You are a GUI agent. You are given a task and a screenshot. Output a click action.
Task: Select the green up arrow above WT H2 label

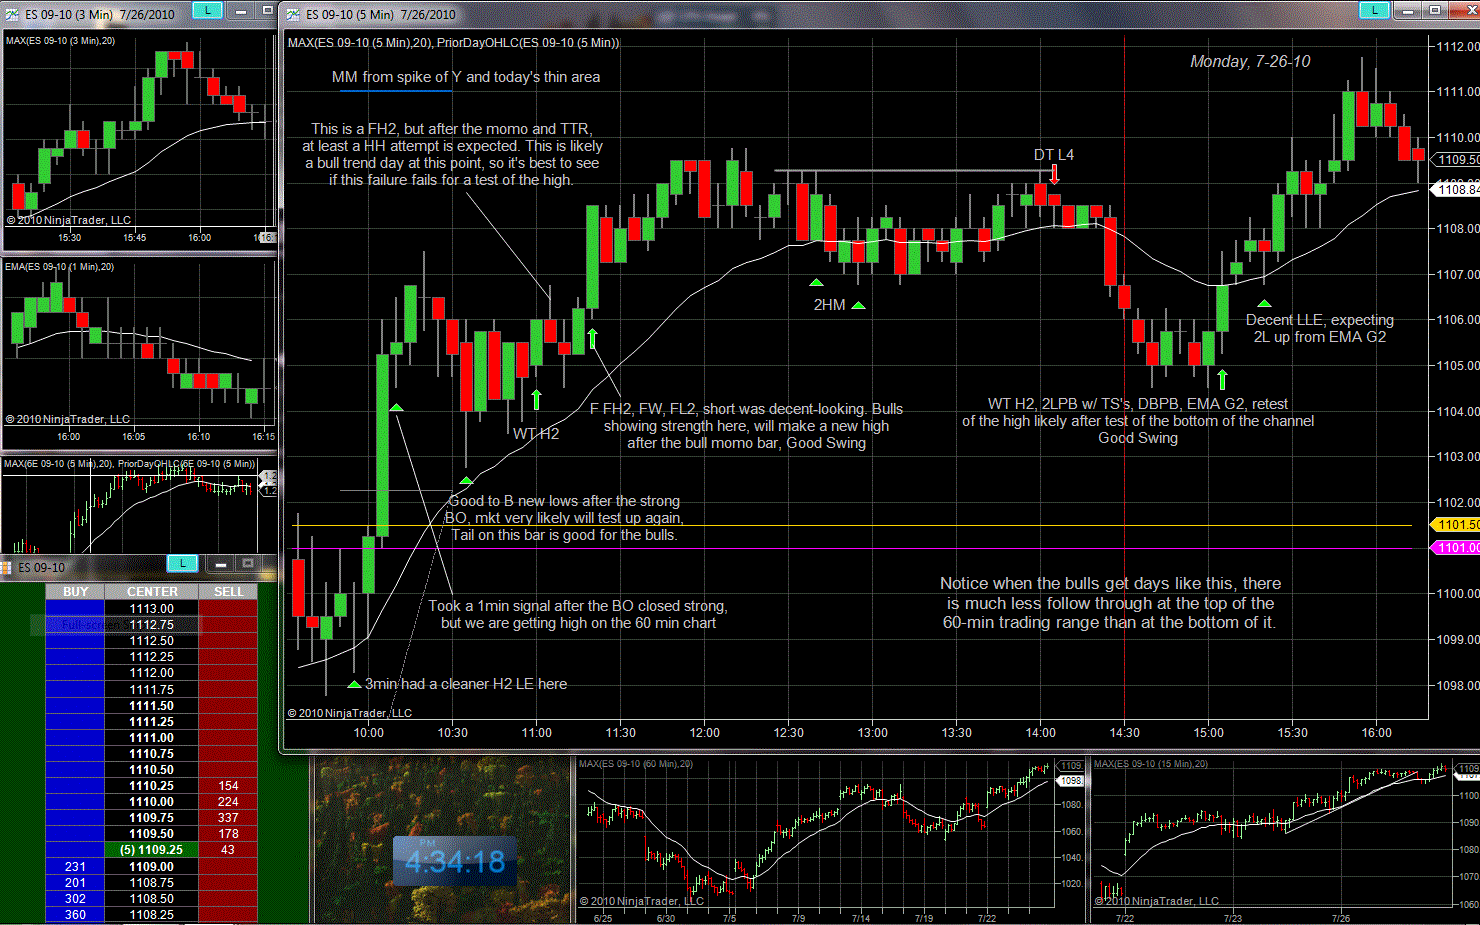click(537, 399)
